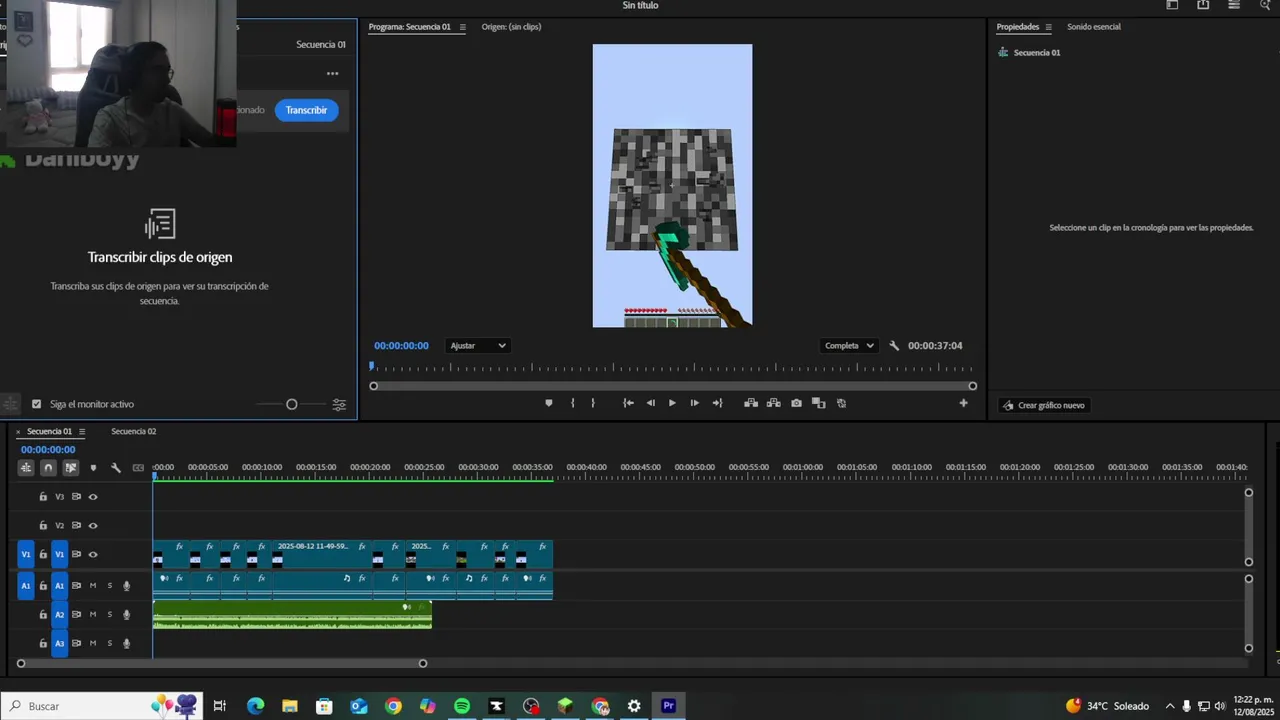1280x720 pixels.
Task: Toggle A3 track targeting
Action: click(59, 644)
